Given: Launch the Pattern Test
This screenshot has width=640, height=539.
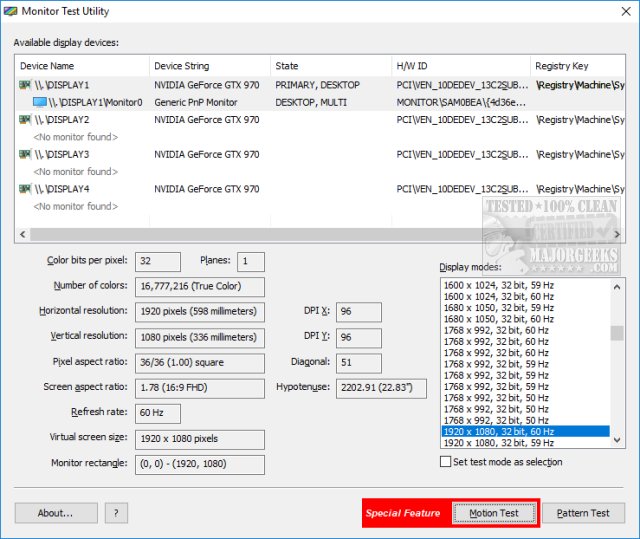Looking at the screenshot, I should click(583, 513).
